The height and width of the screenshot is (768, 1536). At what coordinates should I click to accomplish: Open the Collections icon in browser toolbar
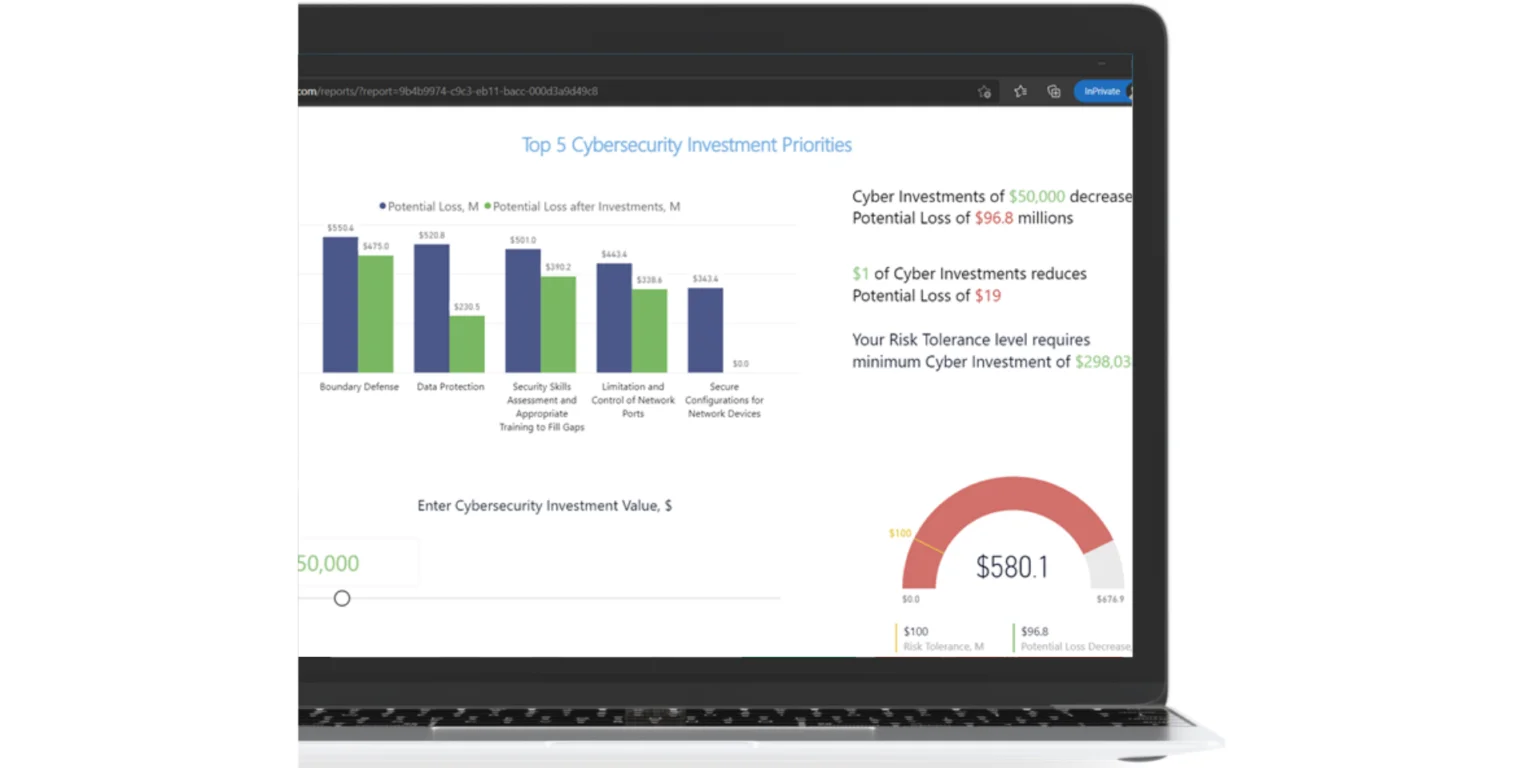coord(1054,91)
